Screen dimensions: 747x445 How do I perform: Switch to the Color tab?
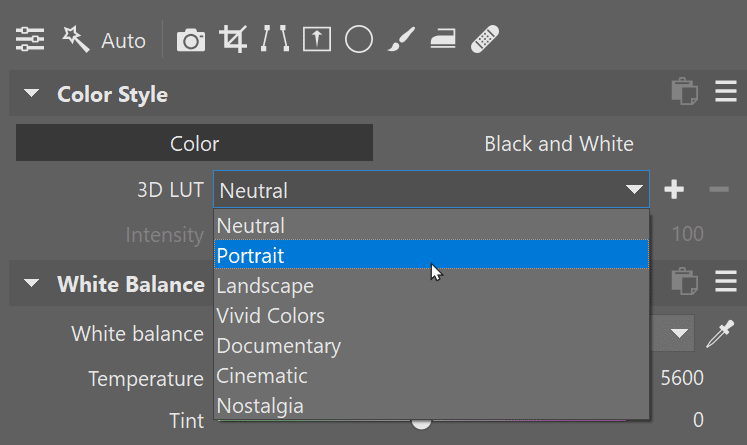(x=194, y=143)
